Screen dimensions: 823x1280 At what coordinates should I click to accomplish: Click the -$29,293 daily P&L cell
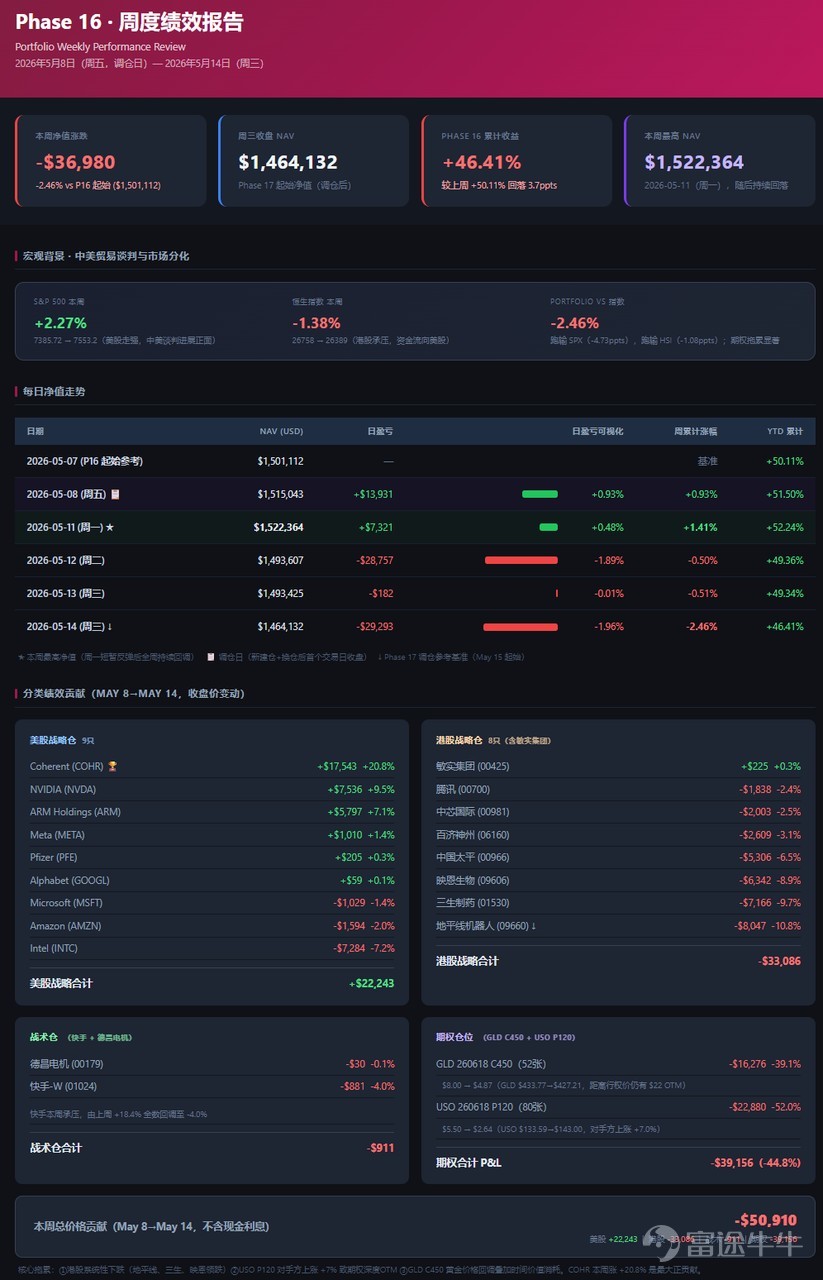point(375,627)
